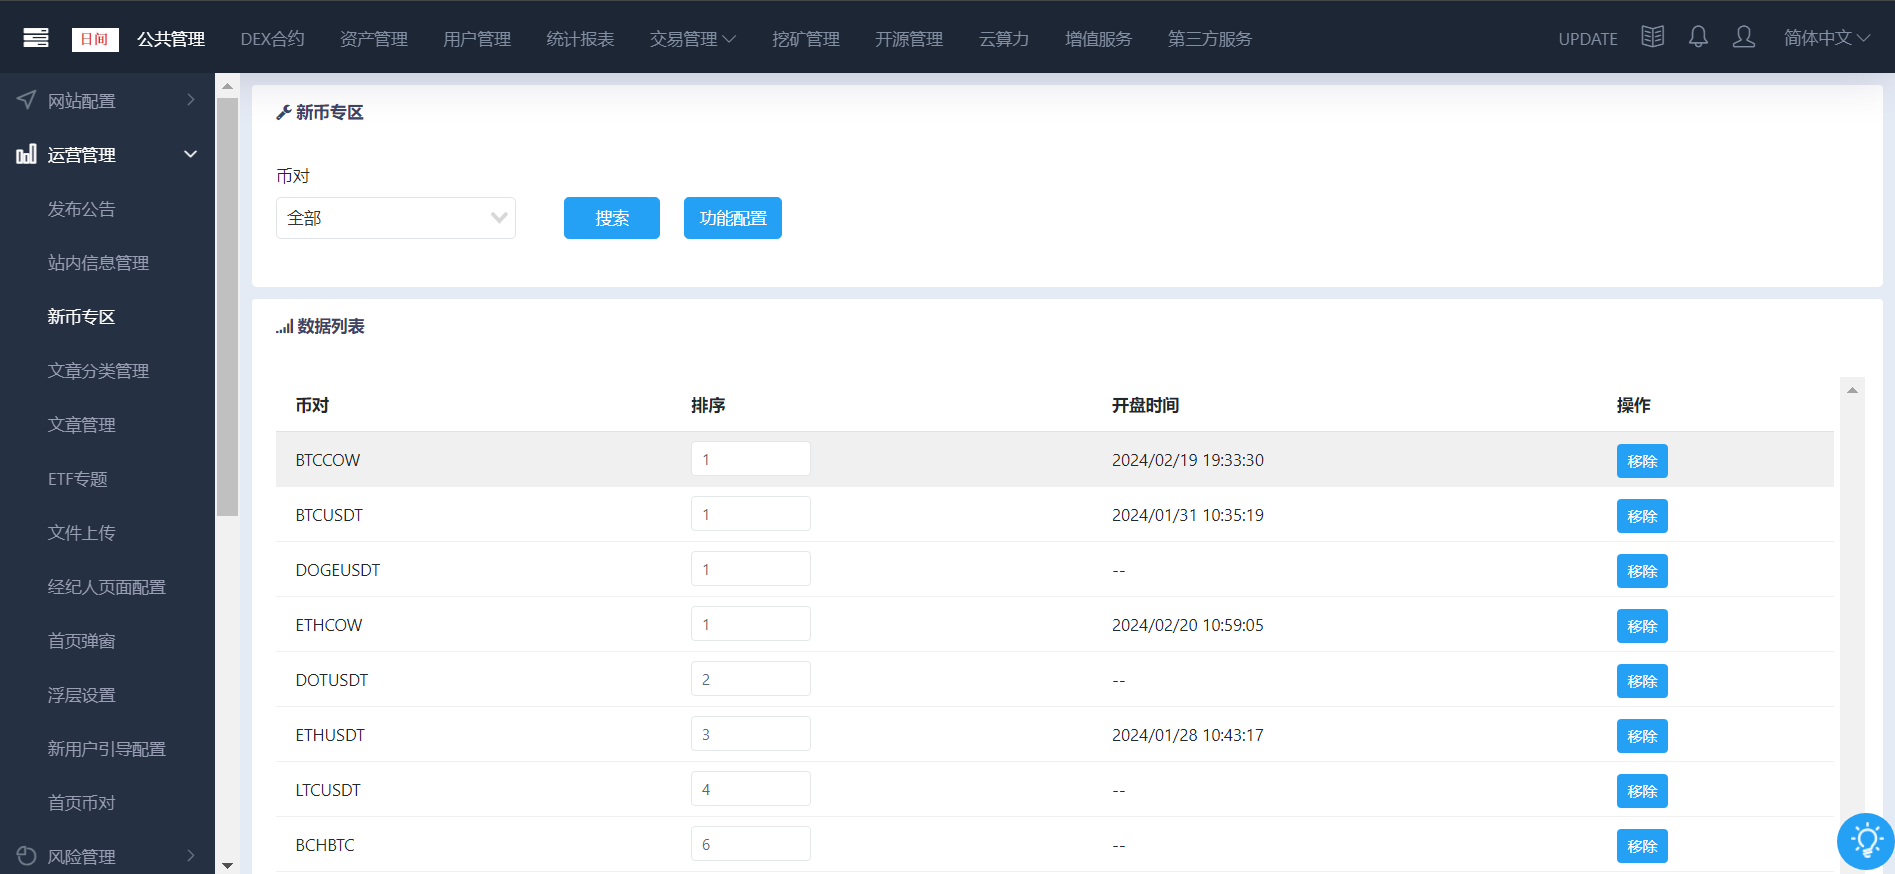Viewport: 1895px width, 874px height.
Task: Click the lightbulb help floating icon
Action: pyautogui.click(x=1866, y=841)
